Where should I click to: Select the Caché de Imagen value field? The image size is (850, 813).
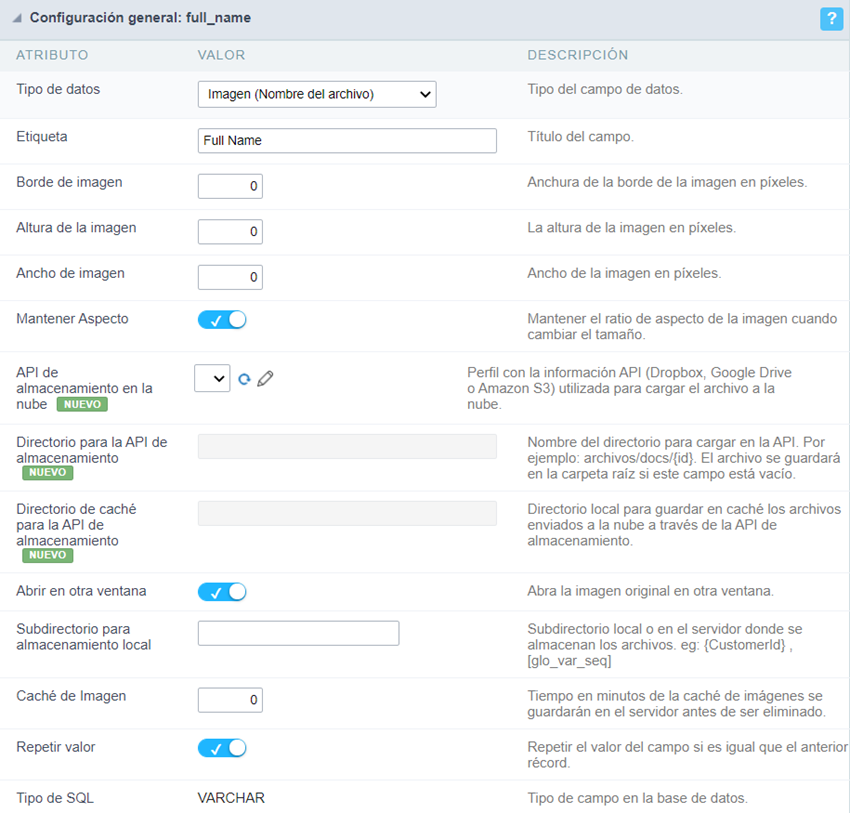coord(230,700)
